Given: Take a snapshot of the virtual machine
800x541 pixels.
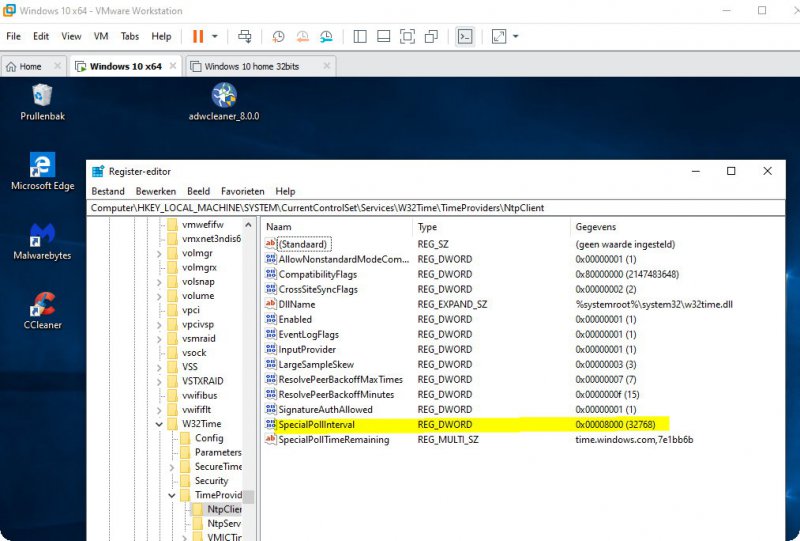Looking at the screenshot, I should point(278,36).
